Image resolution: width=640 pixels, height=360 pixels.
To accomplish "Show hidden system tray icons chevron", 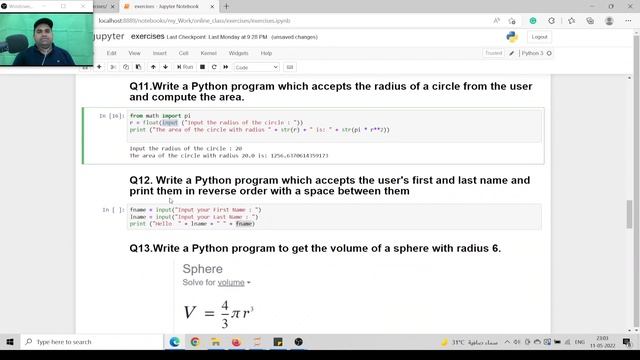I will click(507, 342).
